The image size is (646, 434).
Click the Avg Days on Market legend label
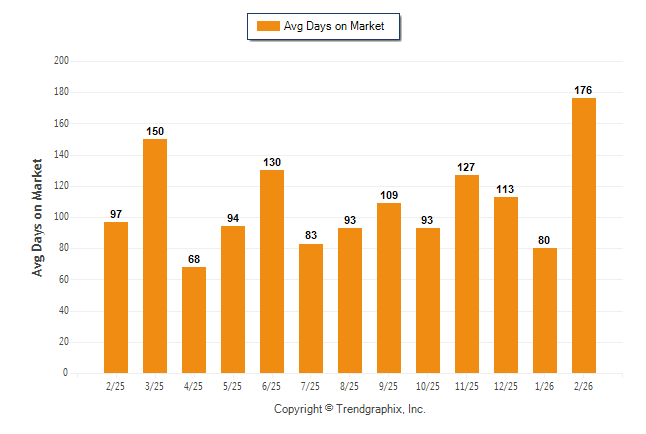click(334, 26)
